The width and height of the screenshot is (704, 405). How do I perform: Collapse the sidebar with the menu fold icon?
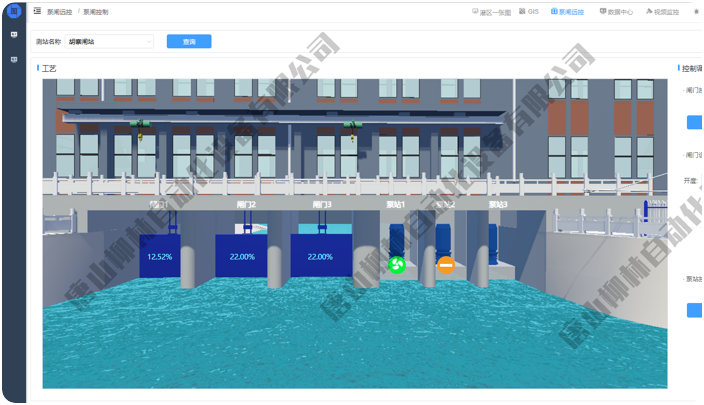coord(37,12)
